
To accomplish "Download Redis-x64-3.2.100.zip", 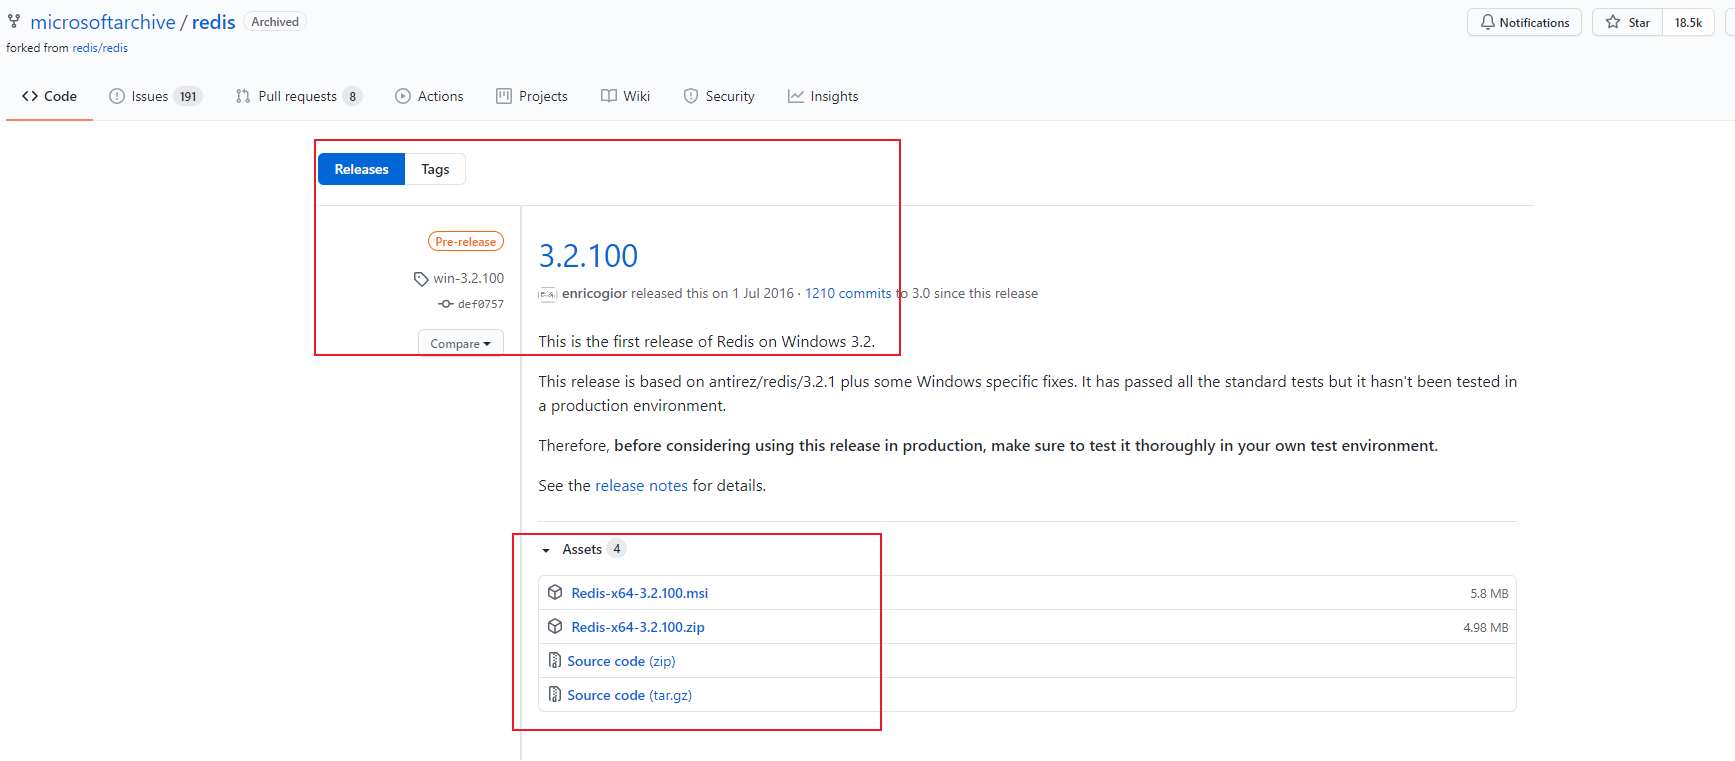I will (638, 627).
